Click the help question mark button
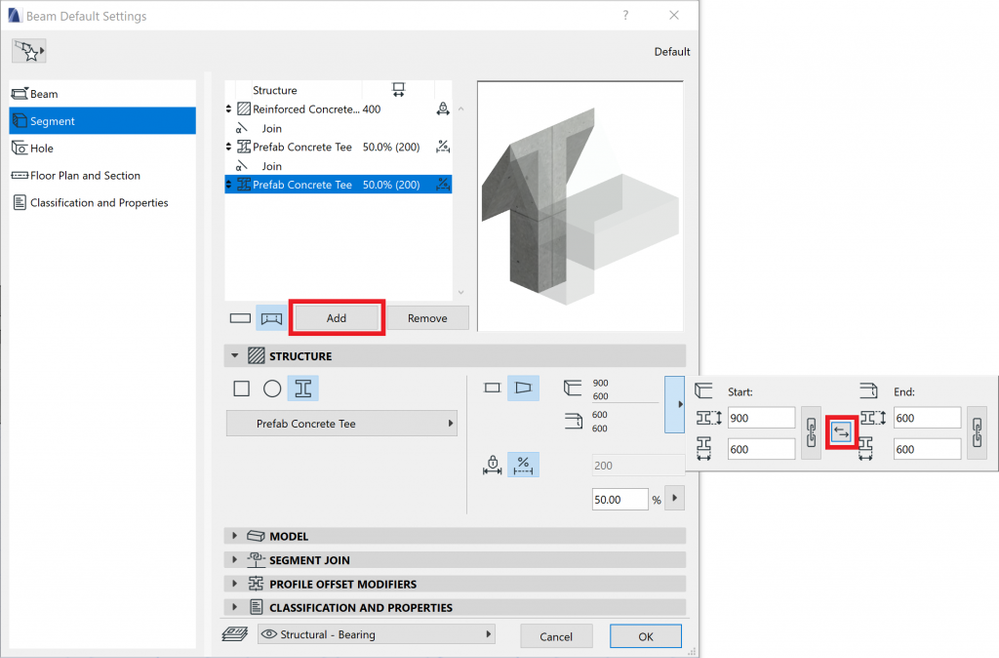The width and height of the screenshot is (999, 658). (x=626, y=15)
